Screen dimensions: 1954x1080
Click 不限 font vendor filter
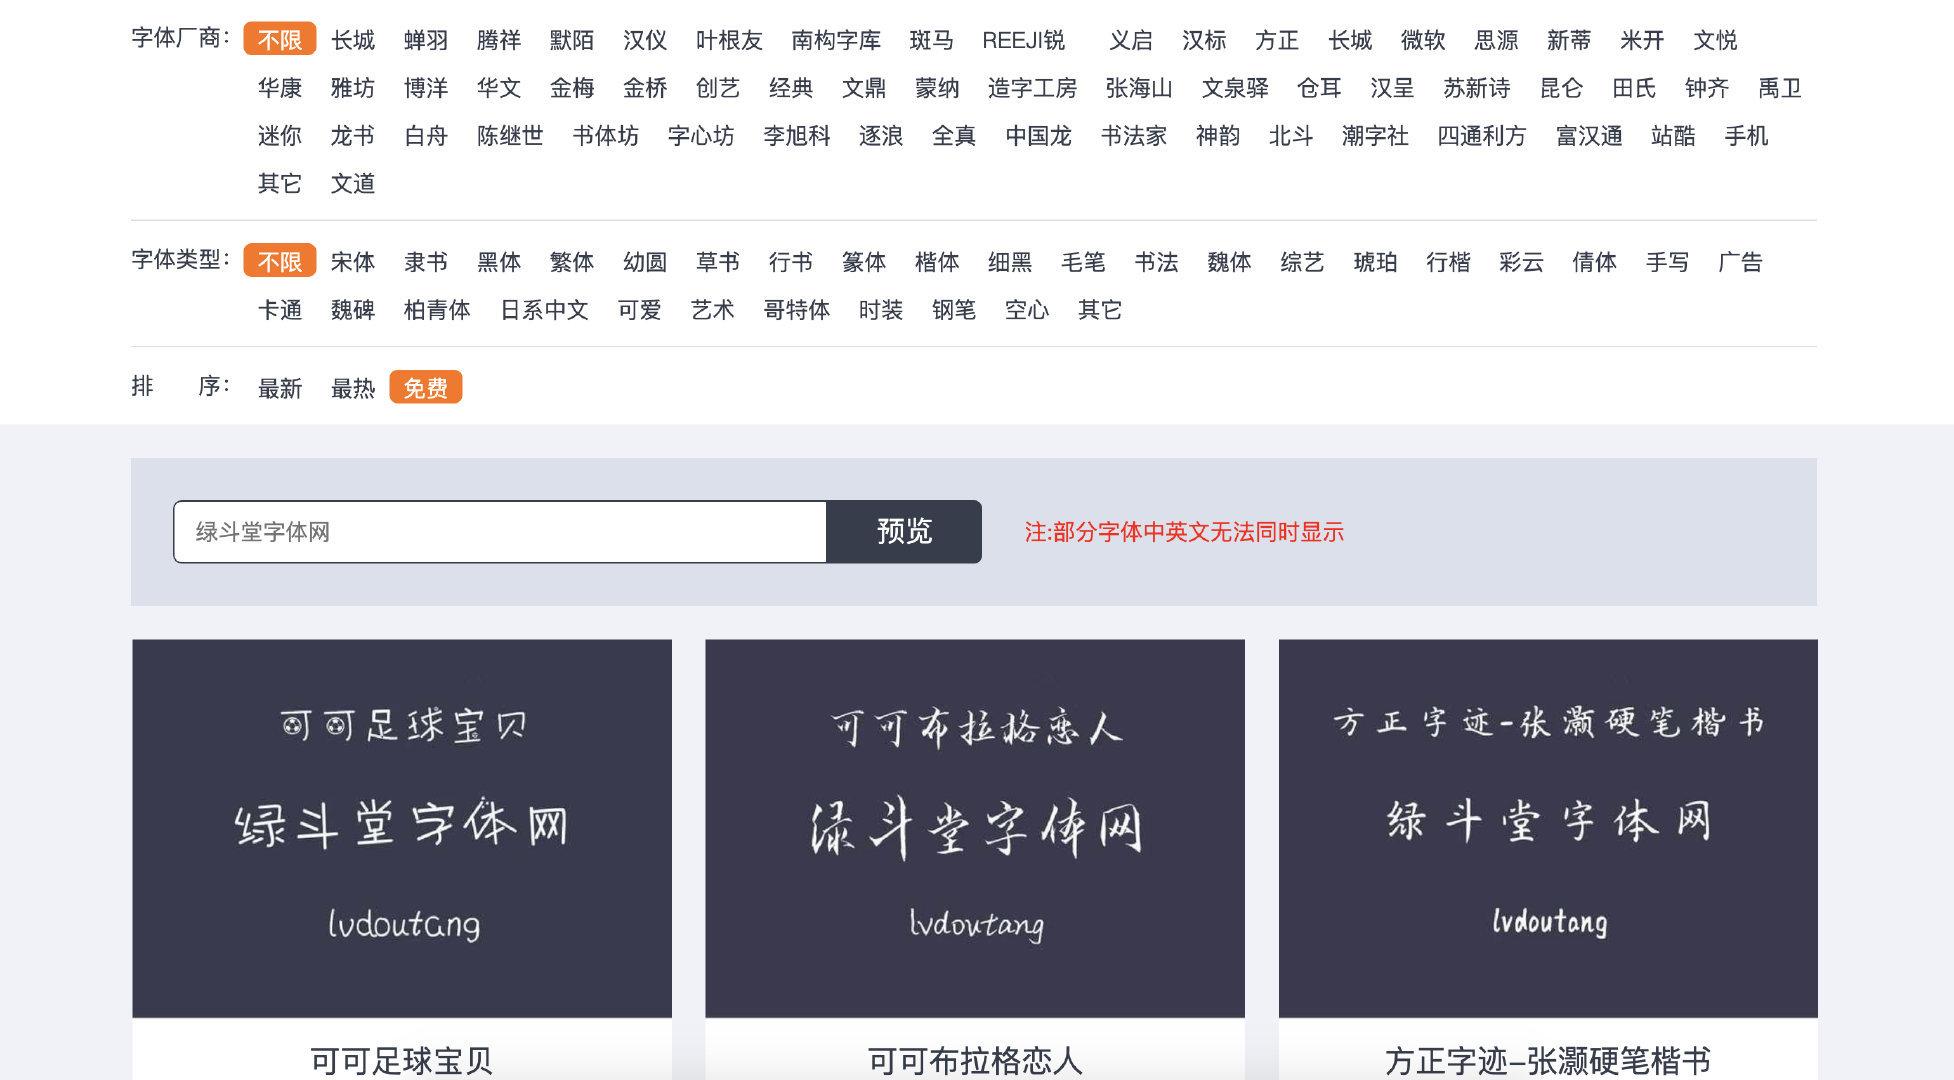(280, 41)
